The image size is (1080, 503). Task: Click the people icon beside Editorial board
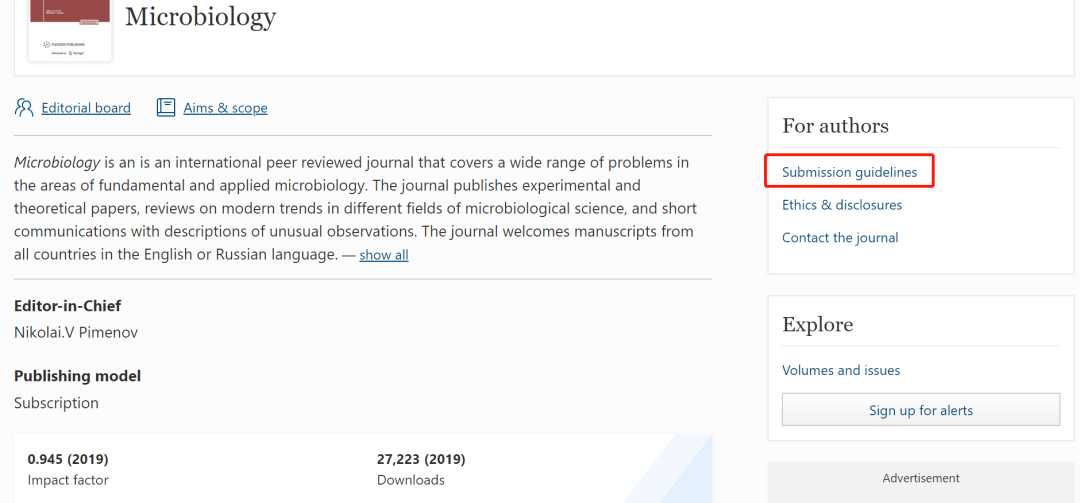(x=23, y=108)
